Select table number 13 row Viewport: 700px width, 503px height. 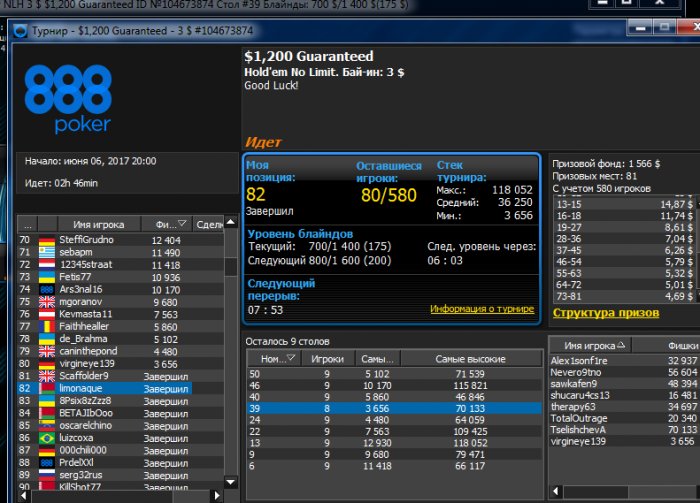tap(395, 443)
